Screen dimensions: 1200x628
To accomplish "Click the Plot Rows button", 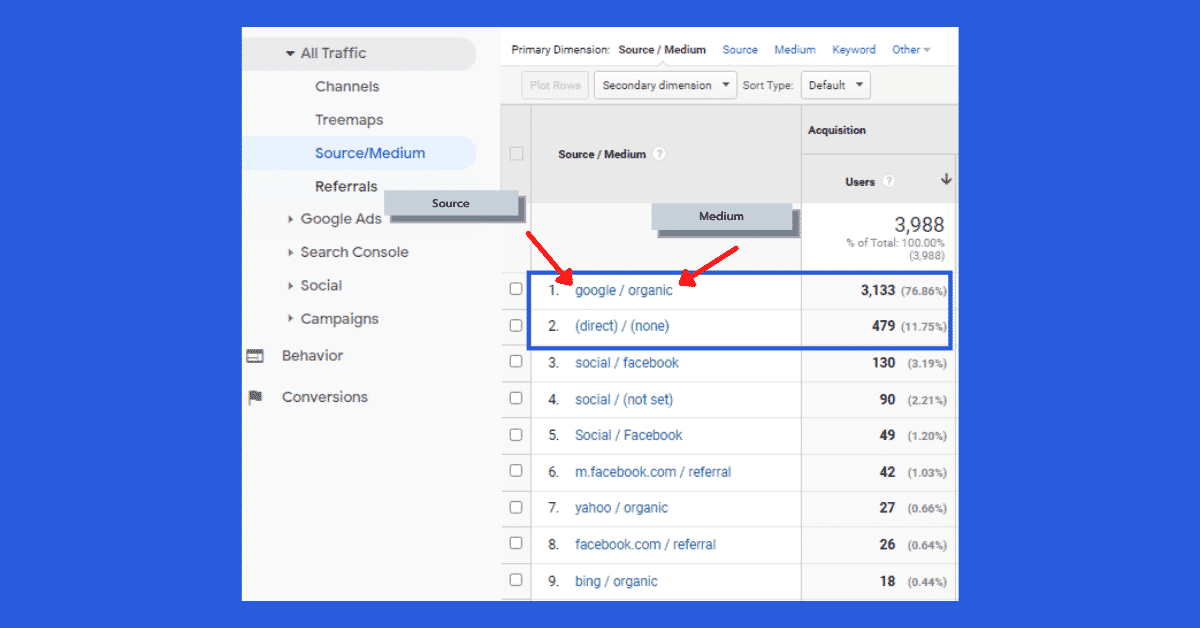I will (x=555, y=85).
